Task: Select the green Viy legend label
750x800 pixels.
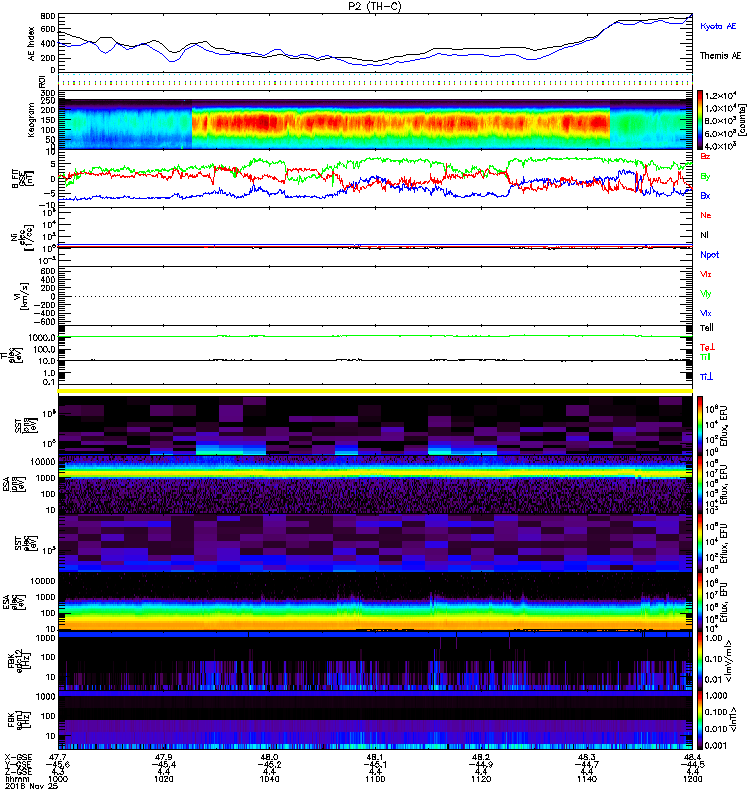Action: 706,294
